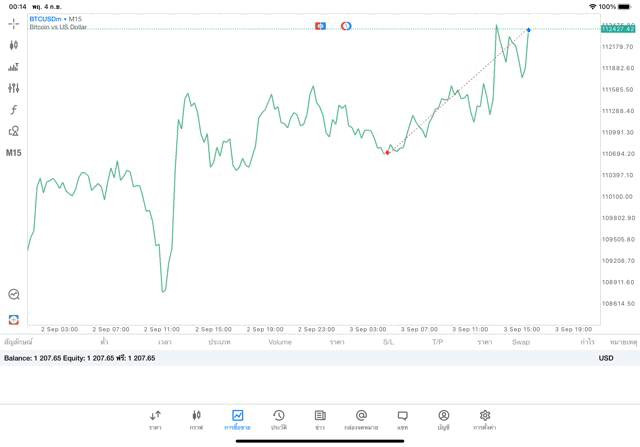Open the แชท (Chat) tab
640x447 pixels.
point(402,419)
